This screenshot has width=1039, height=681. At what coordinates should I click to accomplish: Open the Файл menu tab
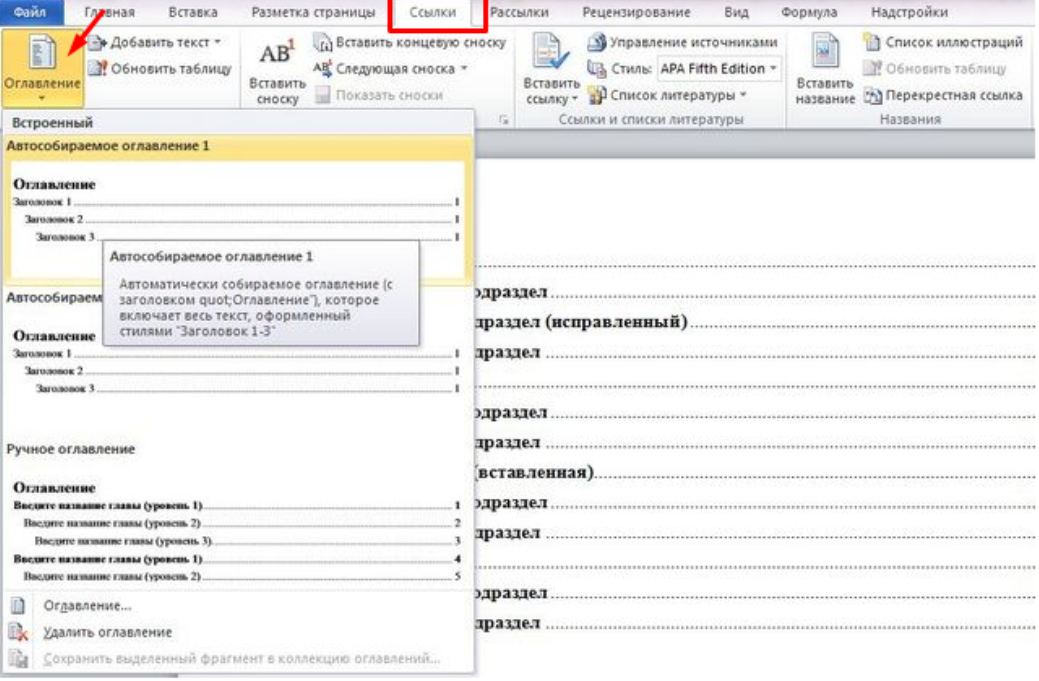pos(31,13)
